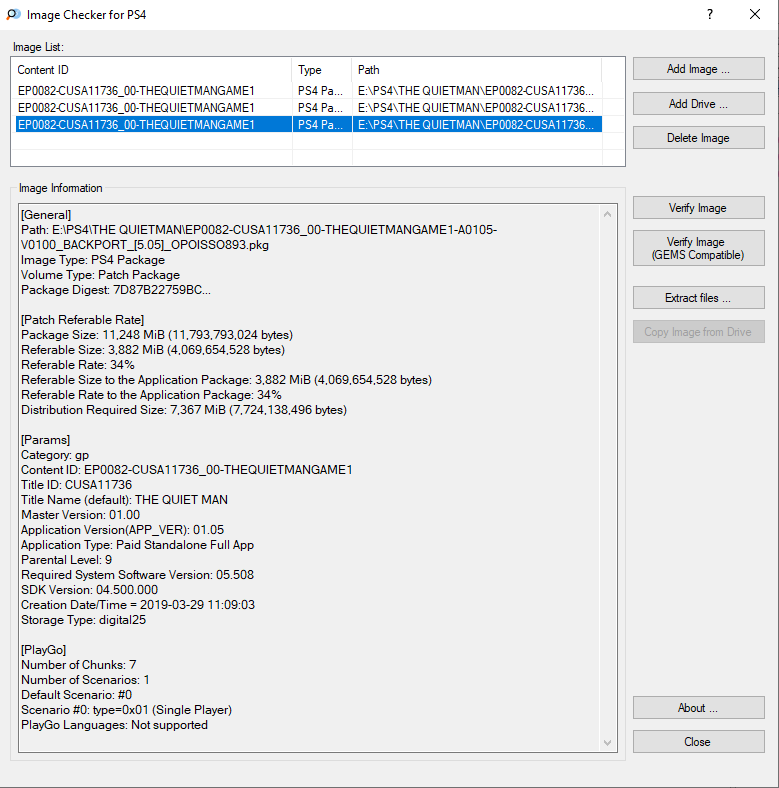Click the scroll-down arrow in Image Information
This screenshot has height=788, width=779.
[x=608, y=743]
